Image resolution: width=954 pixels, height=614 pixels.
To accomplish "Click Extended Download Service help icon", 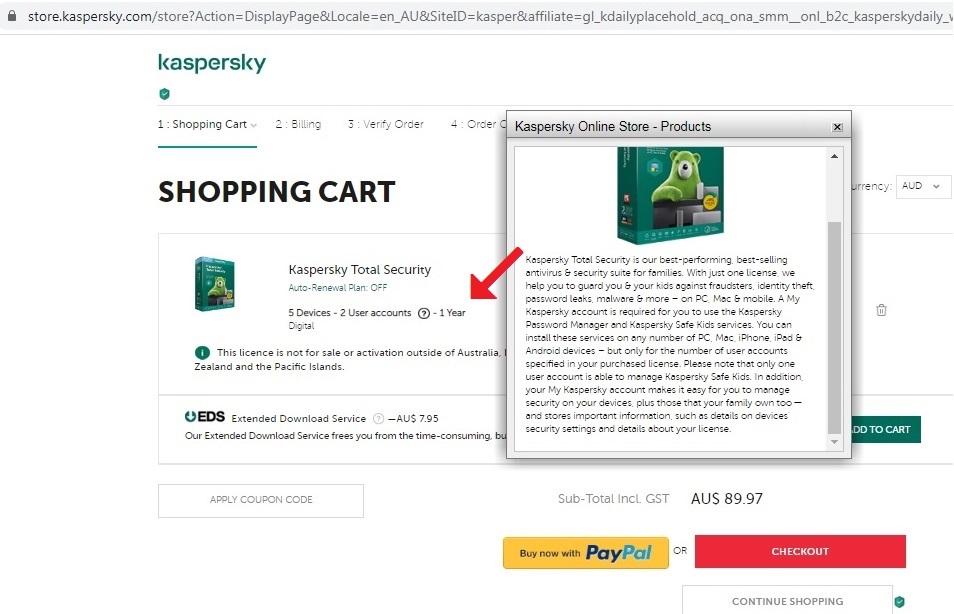I will pyautogui.click(x=378, y=419).
